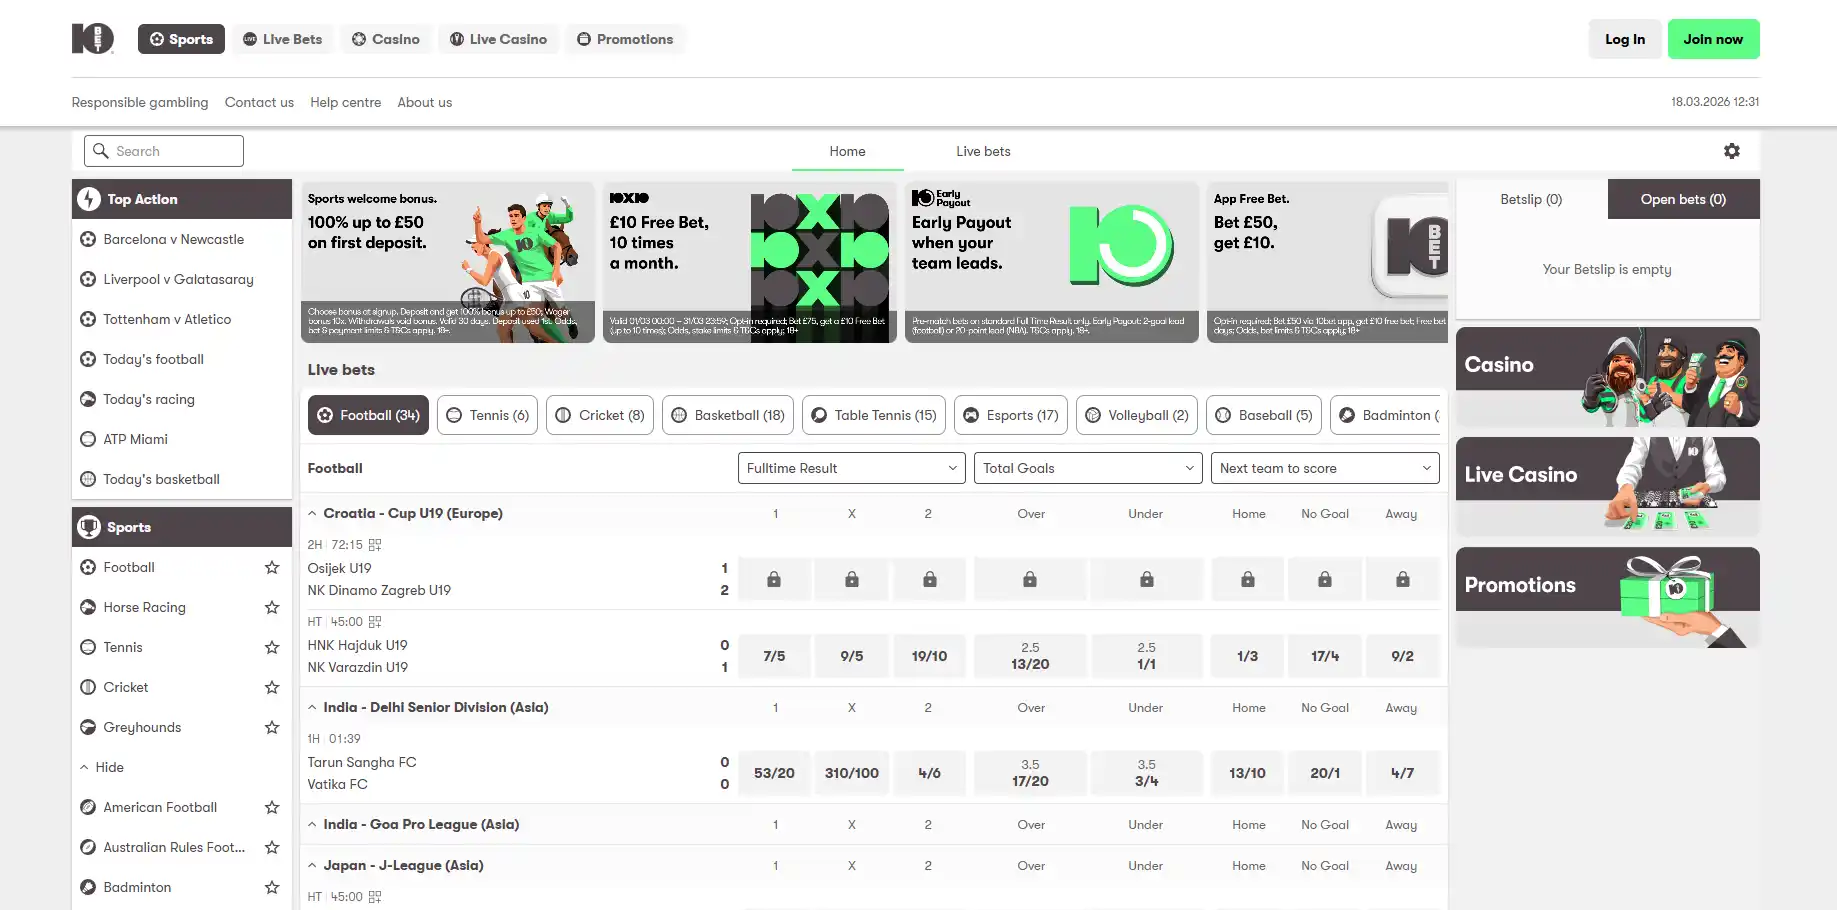This screenshot has height=910, width=1837.
Task: Open the Sports welcome bonus banner
Action: click(x=448, y=262)
